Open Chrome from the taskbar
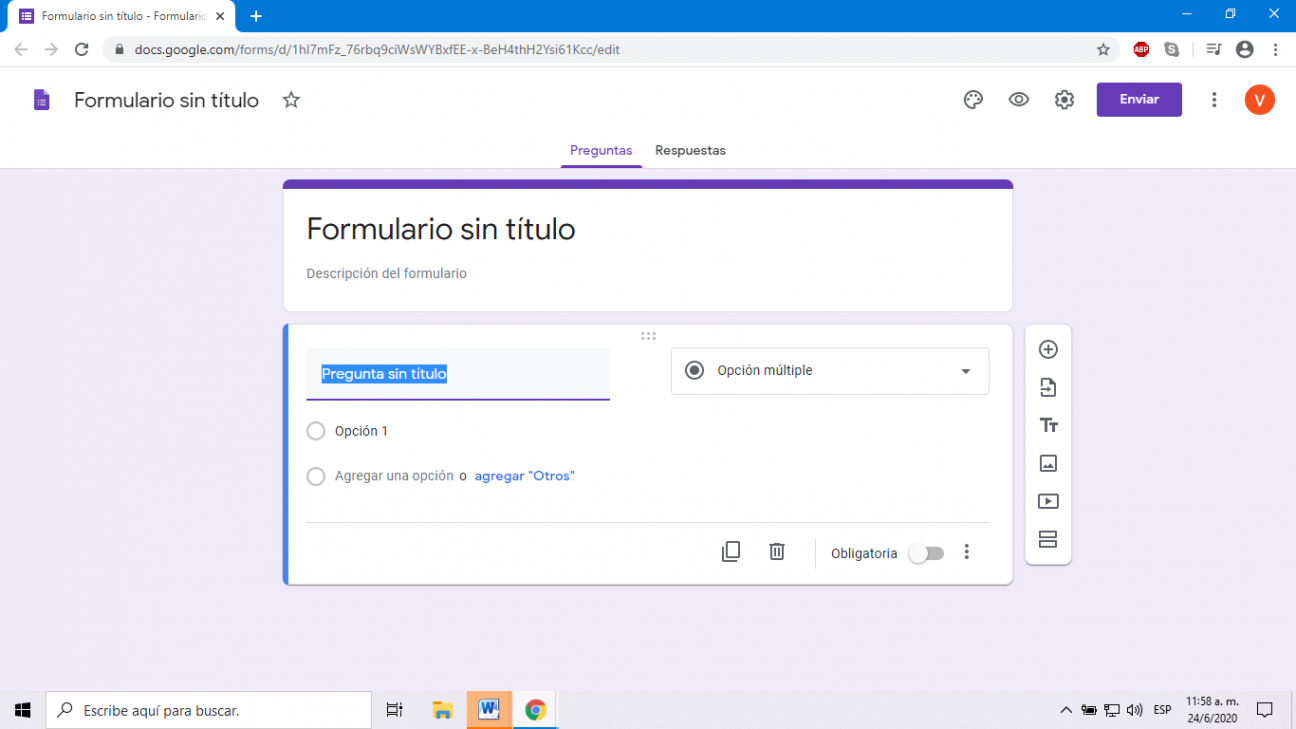This screenshot has height=729, width=1296. pos(536,710)
